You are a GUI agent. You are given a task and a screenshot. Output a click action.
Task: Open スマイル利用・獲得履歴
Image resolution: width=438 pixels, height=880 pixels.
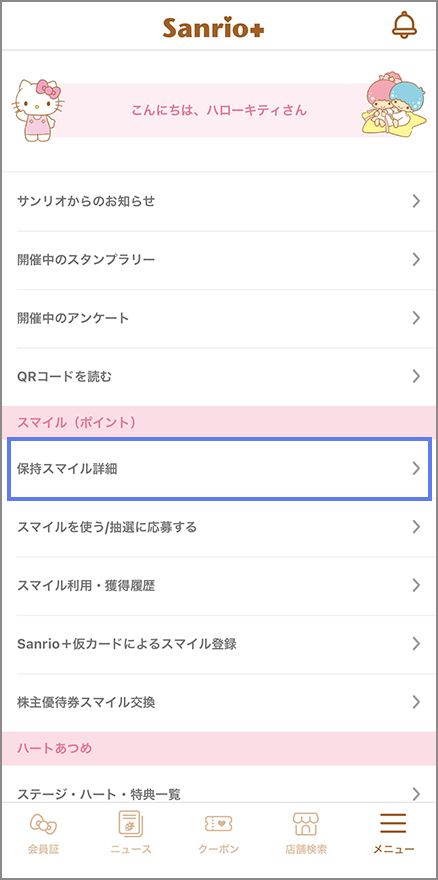point(219,586)
